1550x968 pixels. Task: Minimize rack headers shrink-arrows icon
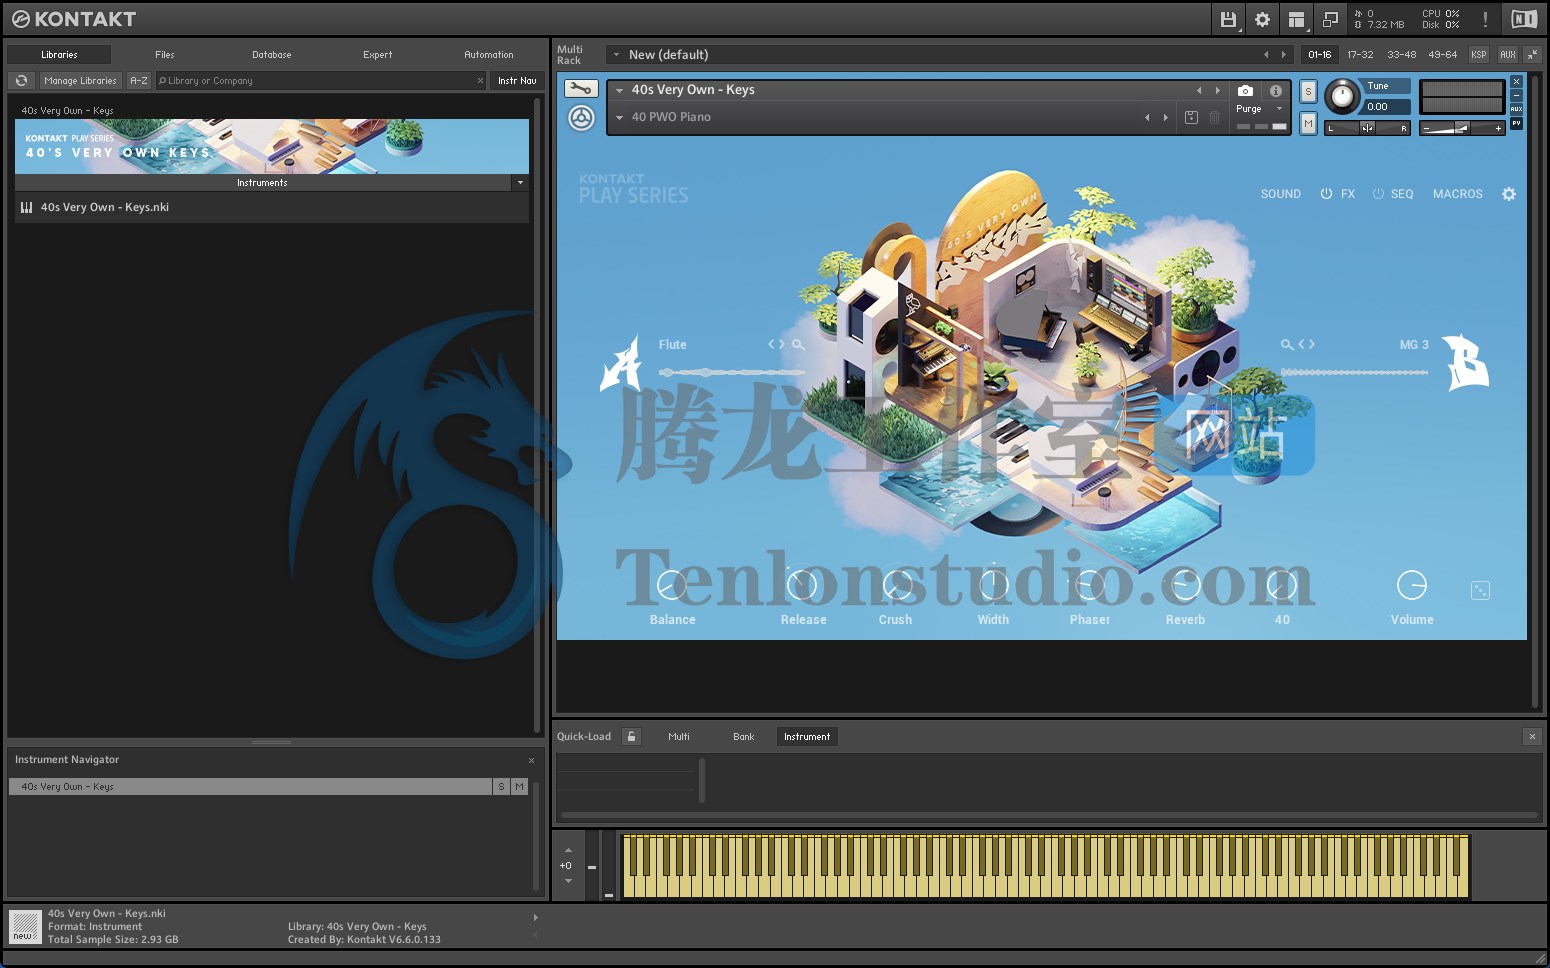point(1533,55)
